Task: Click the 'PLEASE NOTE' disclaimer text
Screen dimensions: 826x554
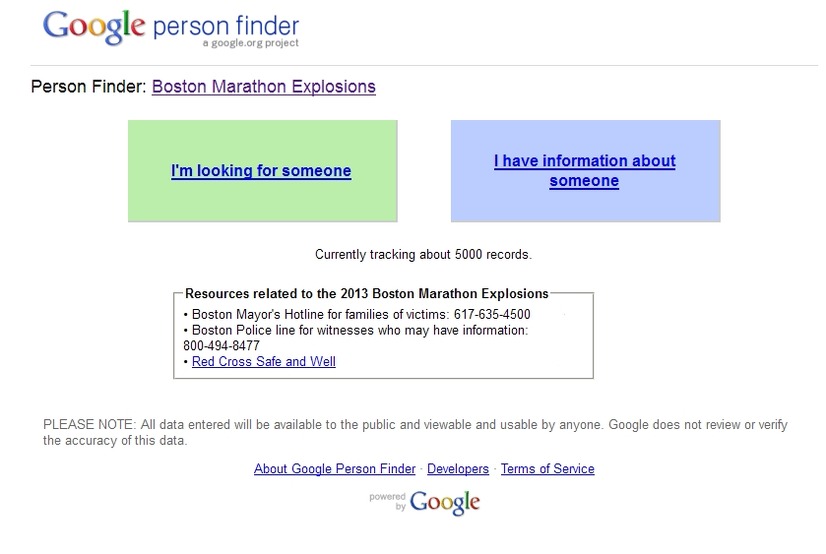Action: (415, 432)
